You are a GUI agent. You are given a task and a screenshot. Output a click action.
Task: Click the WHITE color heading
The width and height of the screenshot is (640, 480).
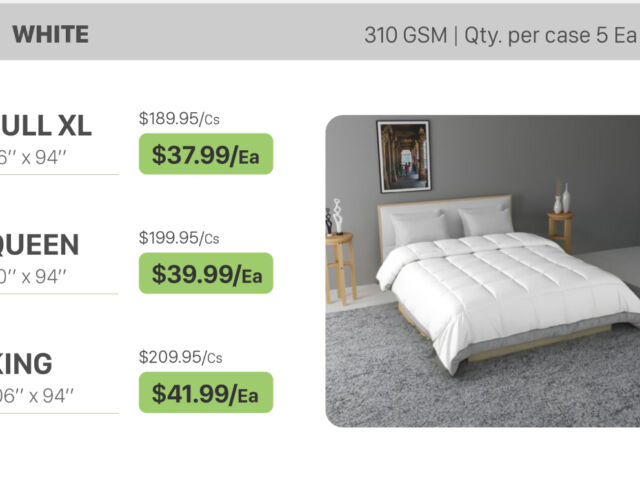click(x=50, y=35)
